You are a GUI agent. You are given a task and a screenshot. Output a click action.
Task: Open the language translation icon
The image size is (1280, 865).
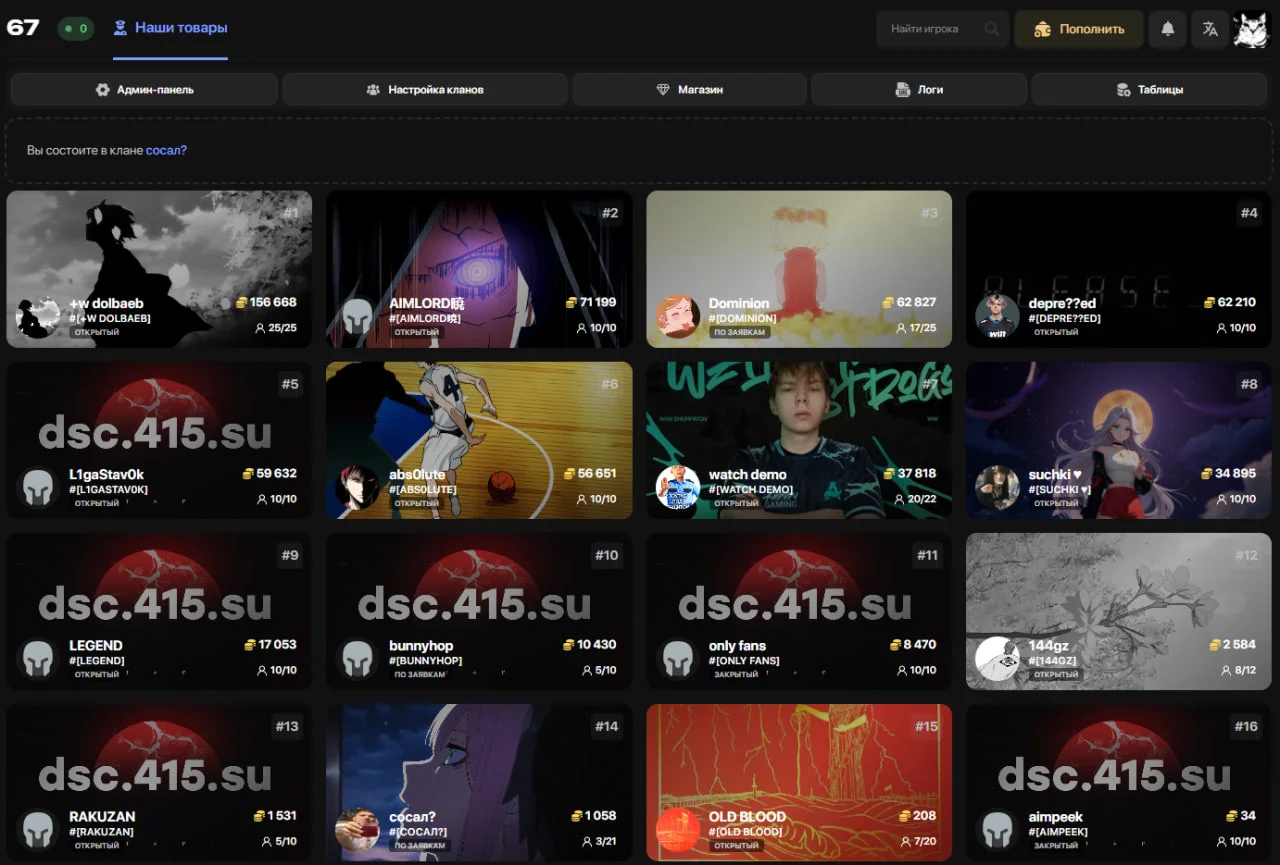click(x=1210, y=29)
